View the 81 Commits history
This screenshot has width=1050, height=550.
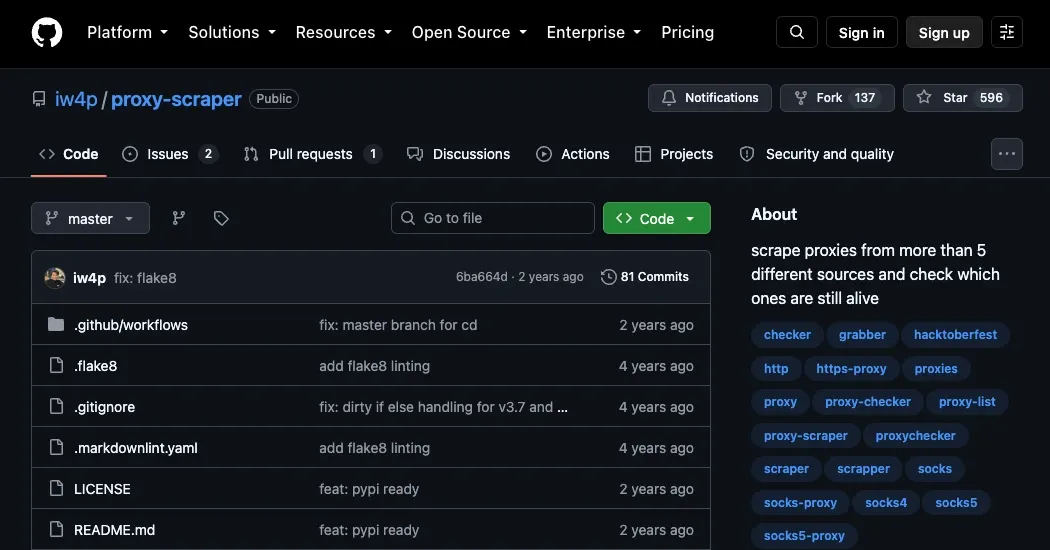[645, 277]
